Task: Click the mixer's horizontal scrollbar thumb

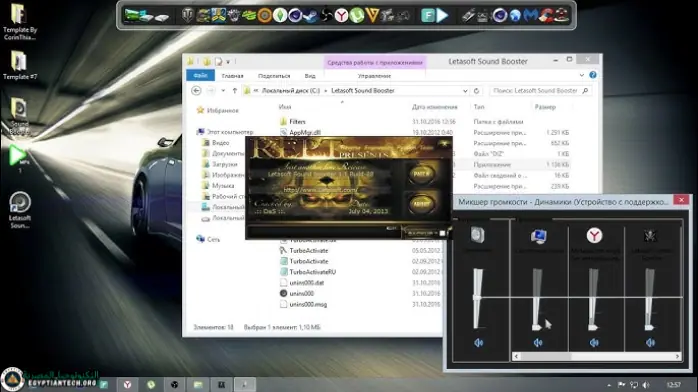Action: tap(546, 356)
